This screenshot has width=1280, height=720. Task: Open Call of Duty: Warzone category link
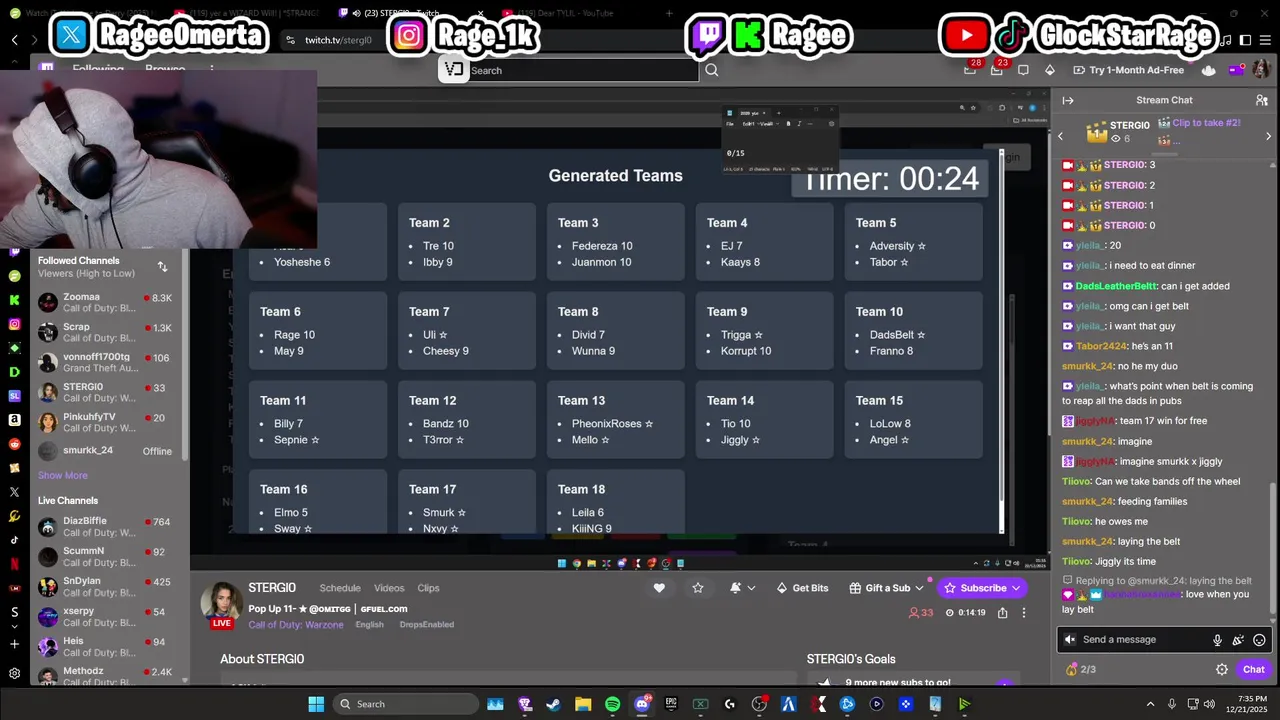click(296, 625)
